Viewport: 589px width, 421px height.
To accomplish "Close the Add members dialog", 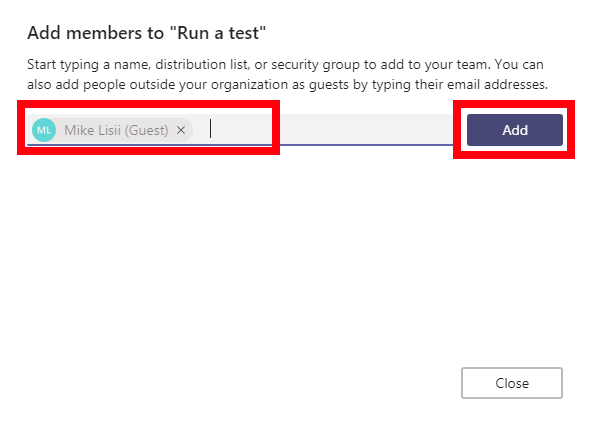I will [x=512, y=383].
